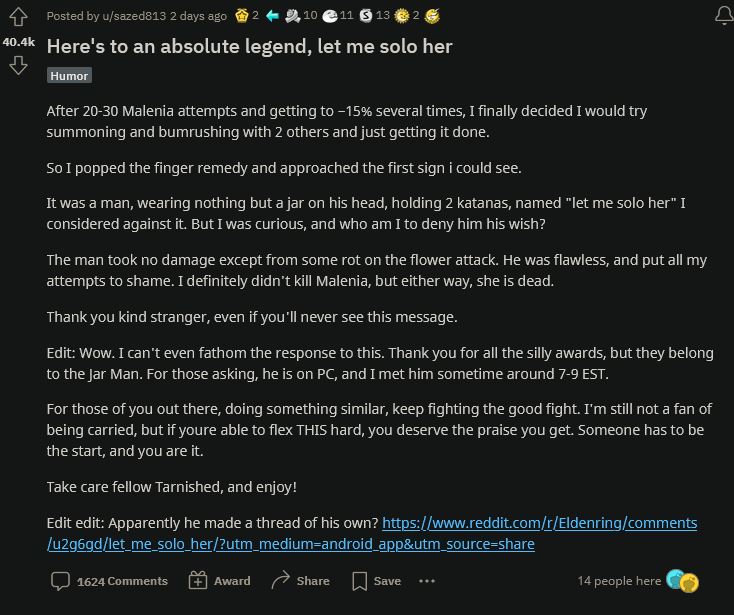Click the silver award with count 13
The image size is (734, 615).
[x=367, y=16]
